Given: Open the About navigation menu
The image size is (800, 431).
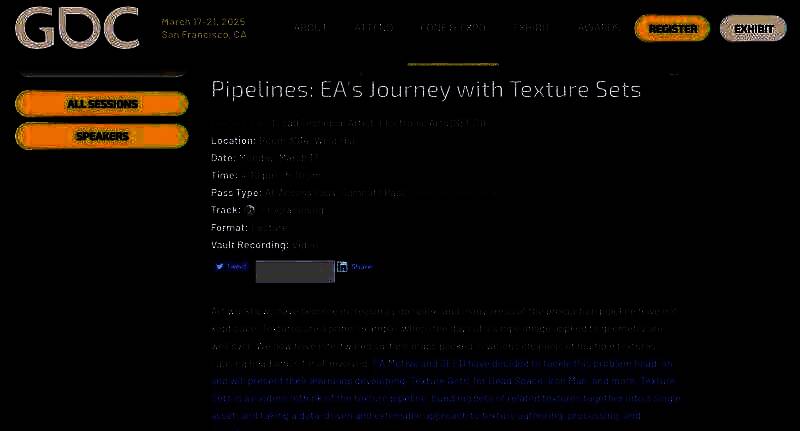Looking at the screenshot, I should pos(311,29).
